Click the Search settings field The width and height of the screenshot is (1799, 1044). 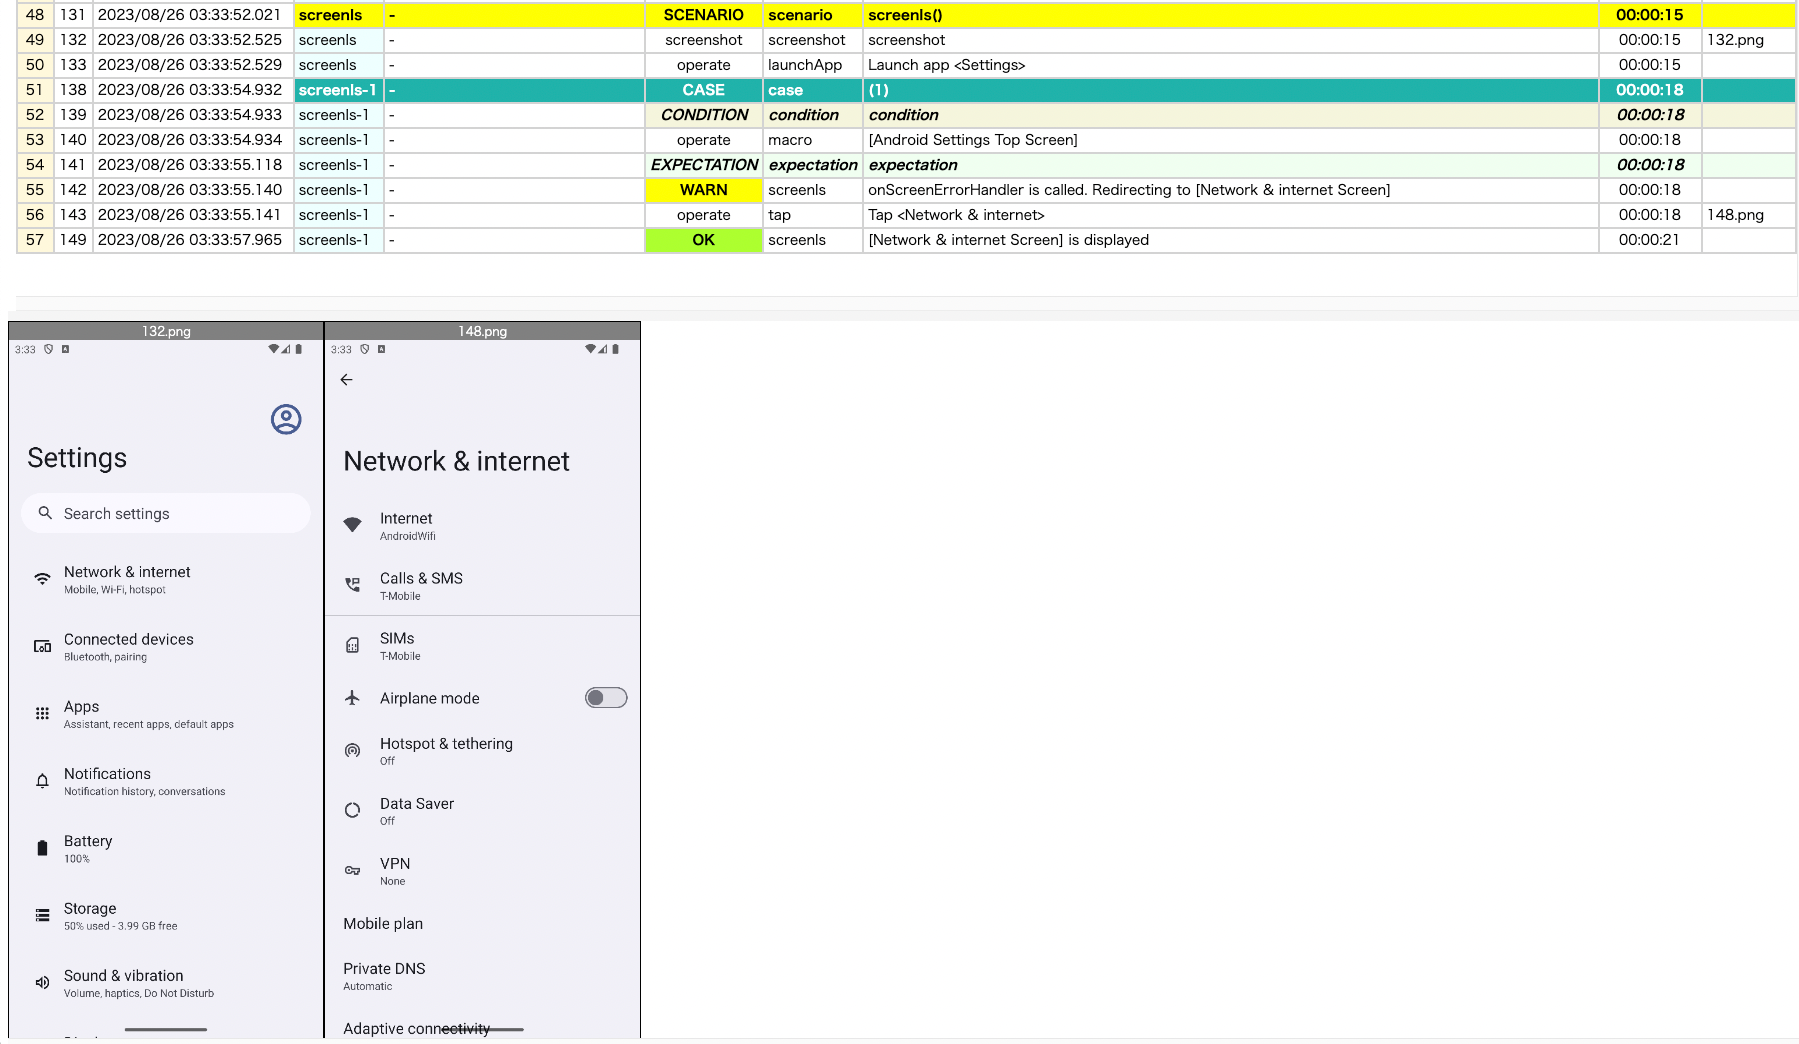(x=166, y=513)
